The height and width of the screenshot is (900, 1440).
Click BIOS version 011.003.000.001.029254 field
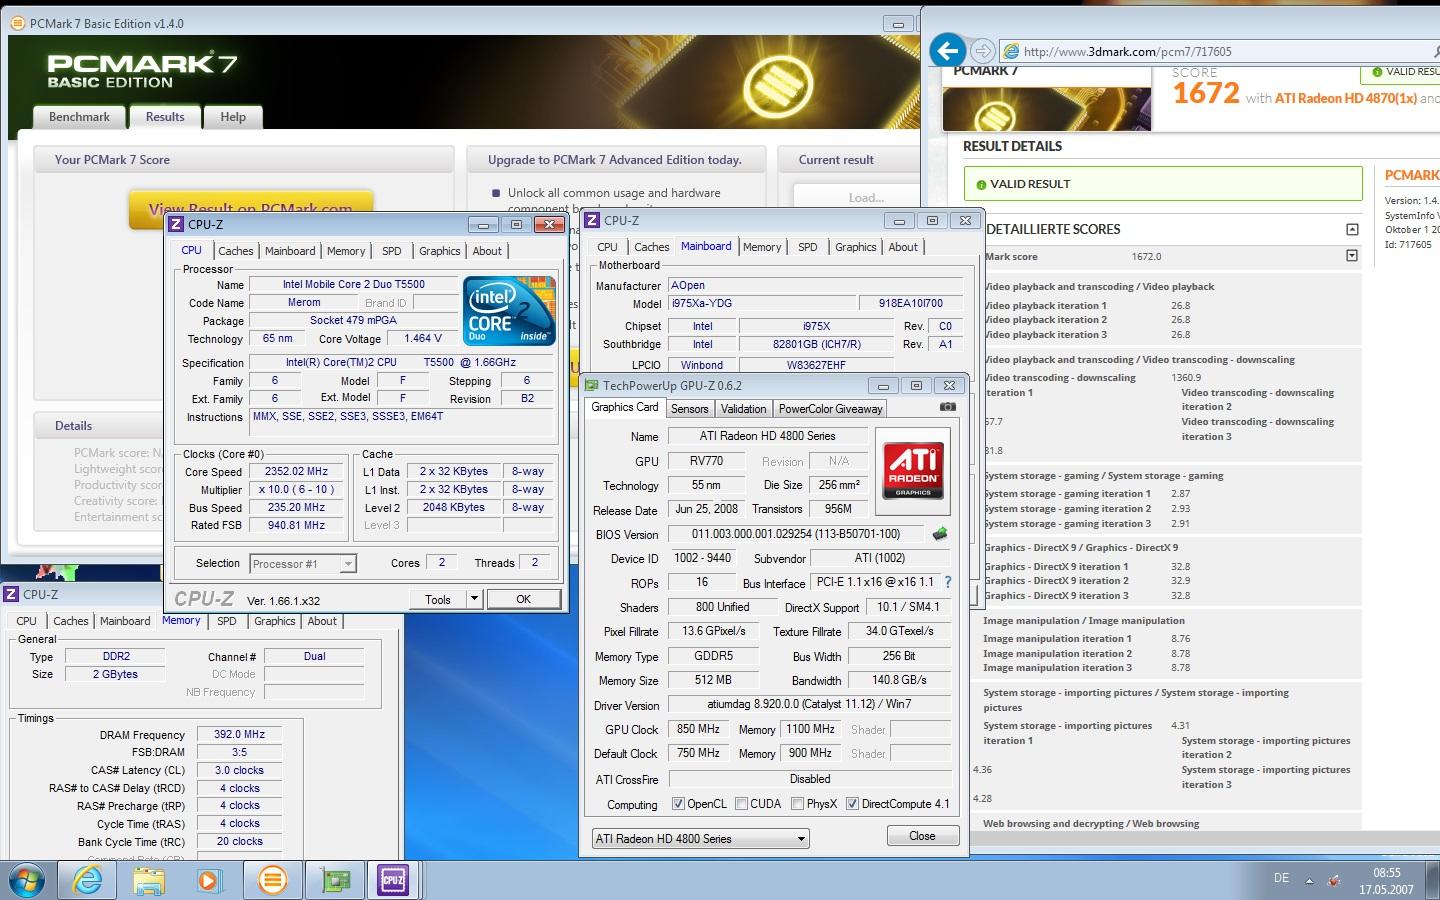coord(796,534)
